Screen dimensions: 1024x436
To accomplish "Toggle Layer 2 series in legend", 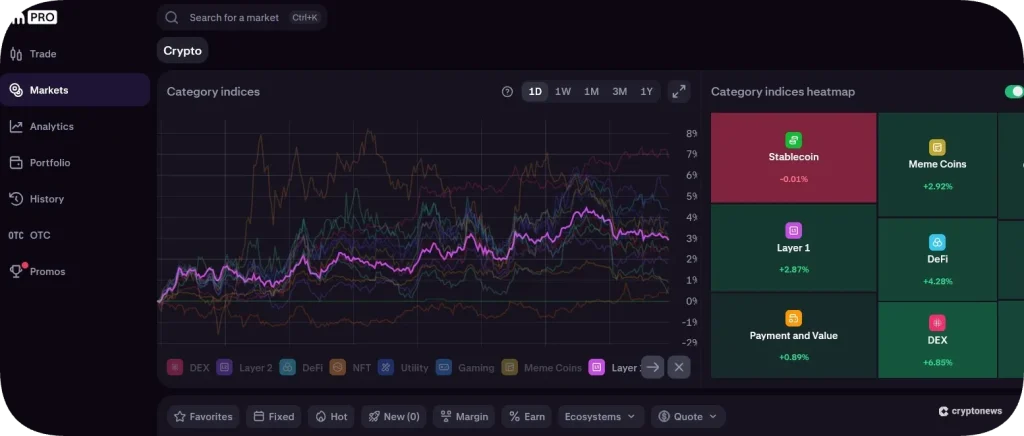I will click(x=244, y=367).
